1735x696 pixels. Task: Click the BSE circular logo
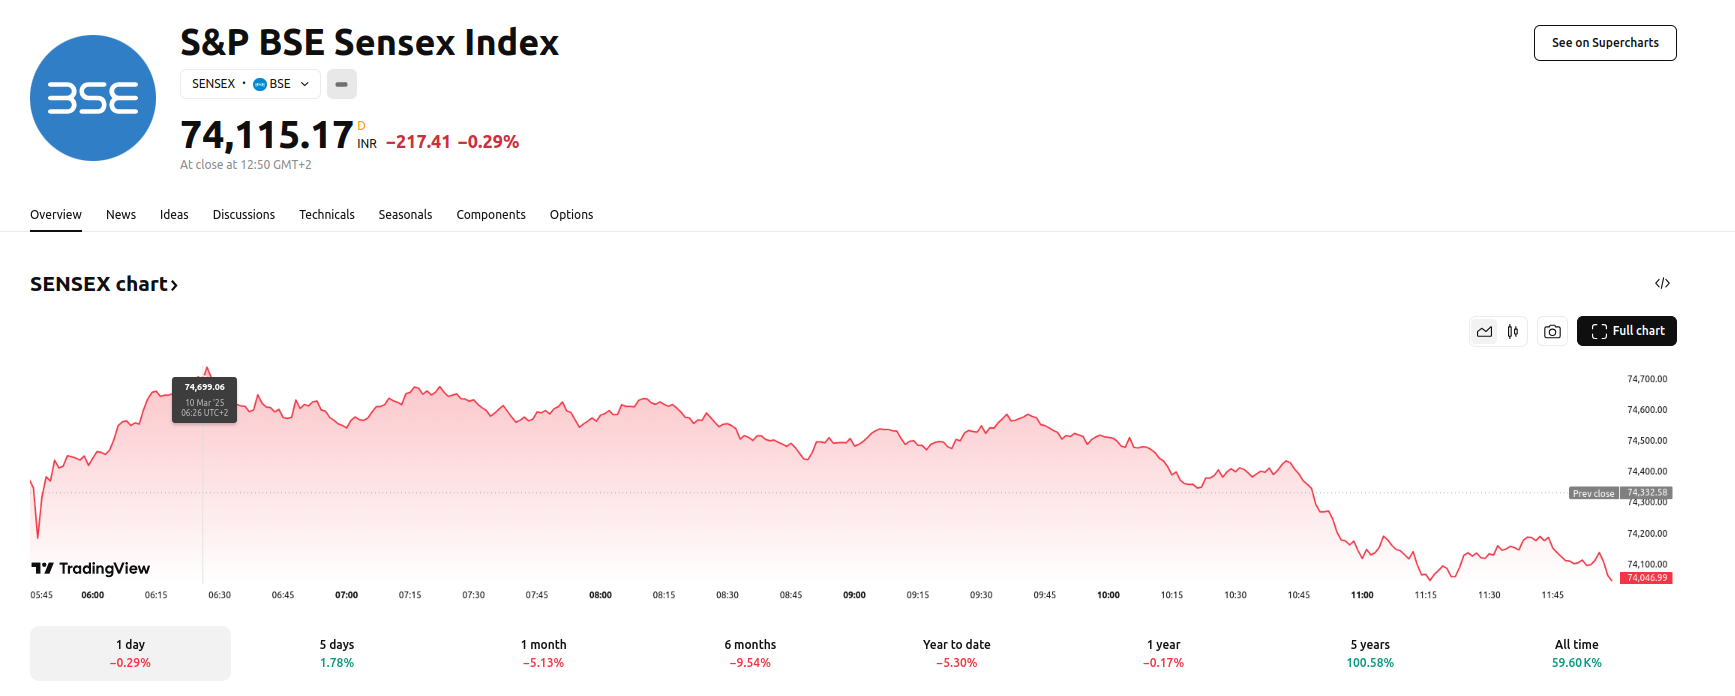tap(92, 97)
